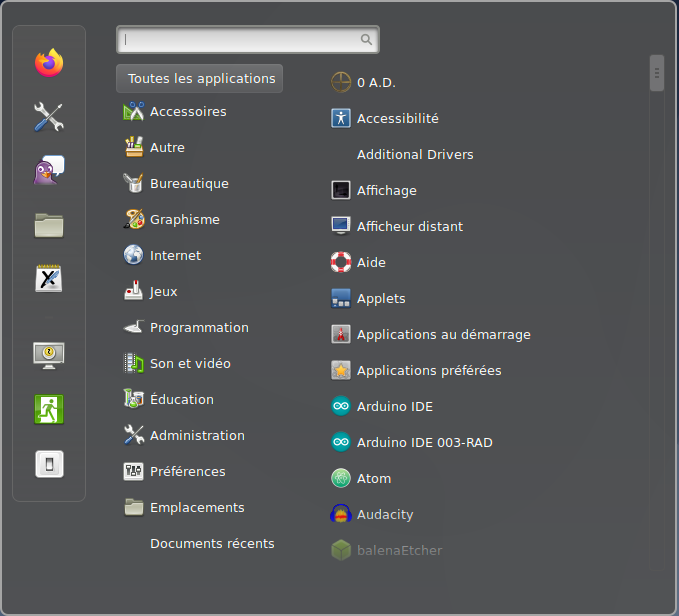The width and height of the screenshot is (679, 616).
Task: Open the Internet category label
Action: [175, 255]
